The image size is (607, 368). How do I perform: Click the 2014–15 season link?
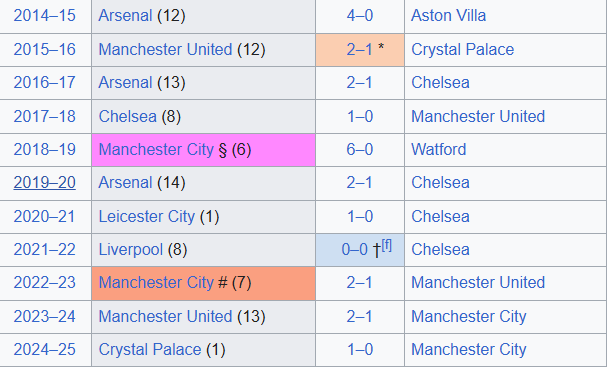(x=45, y=16)
